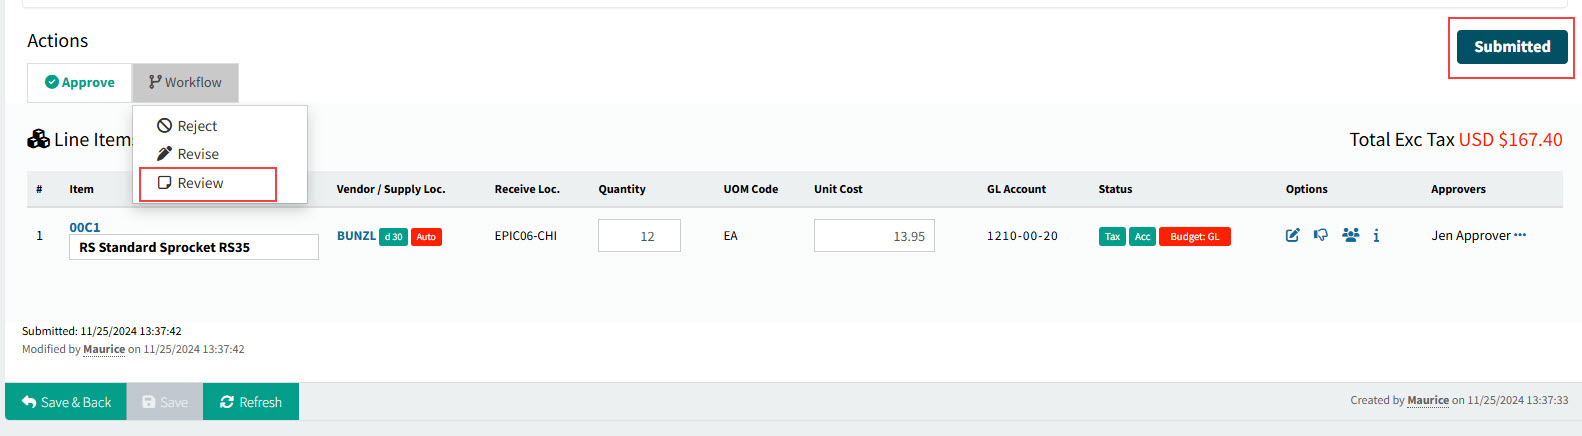Click the red Auto vendor badge

[426, 237]
